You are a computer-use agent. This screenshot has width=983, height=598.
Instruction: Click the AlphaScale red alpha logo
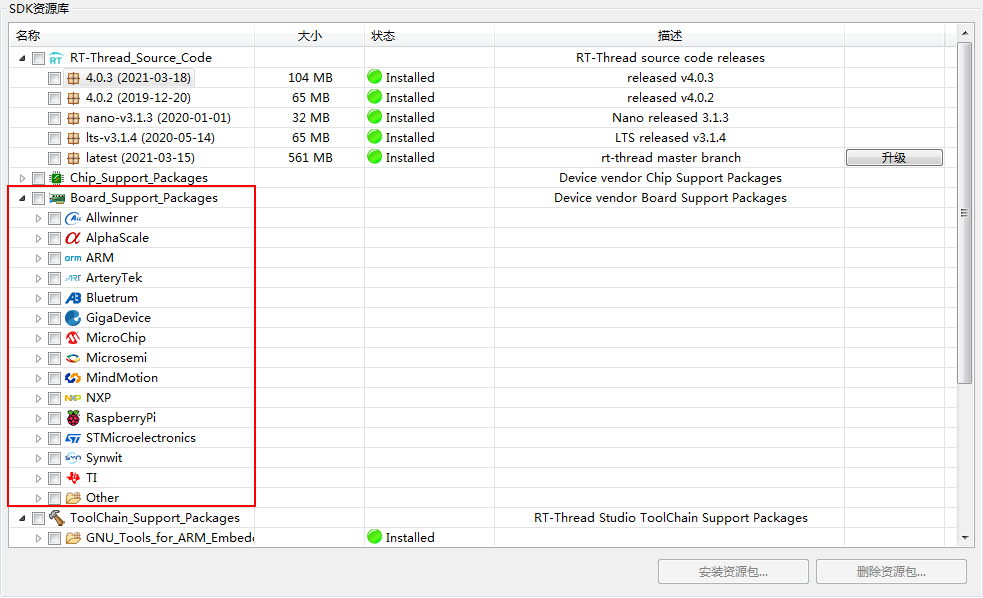tap(73, 238)
